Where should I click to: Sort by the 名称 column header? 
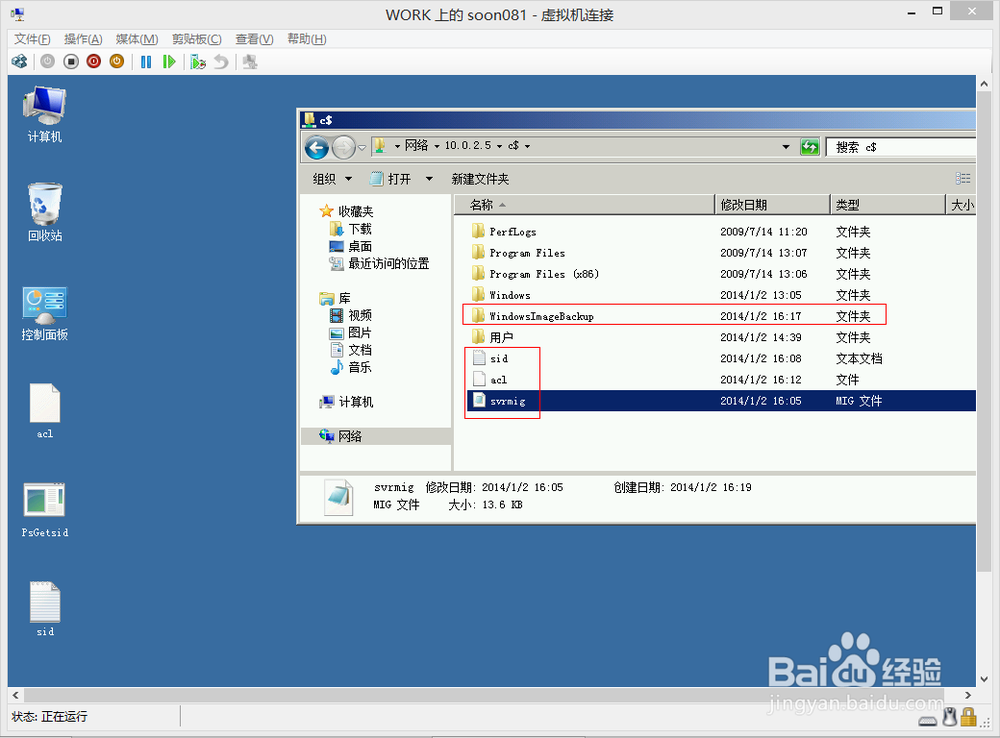(584, 205)
